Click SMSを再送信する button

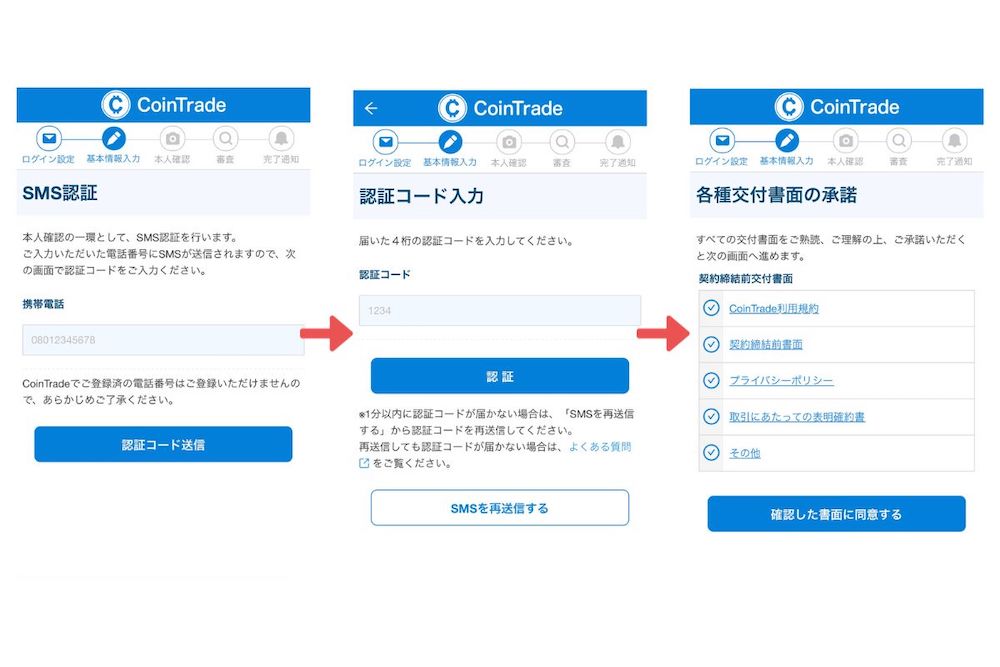[500, 508]
